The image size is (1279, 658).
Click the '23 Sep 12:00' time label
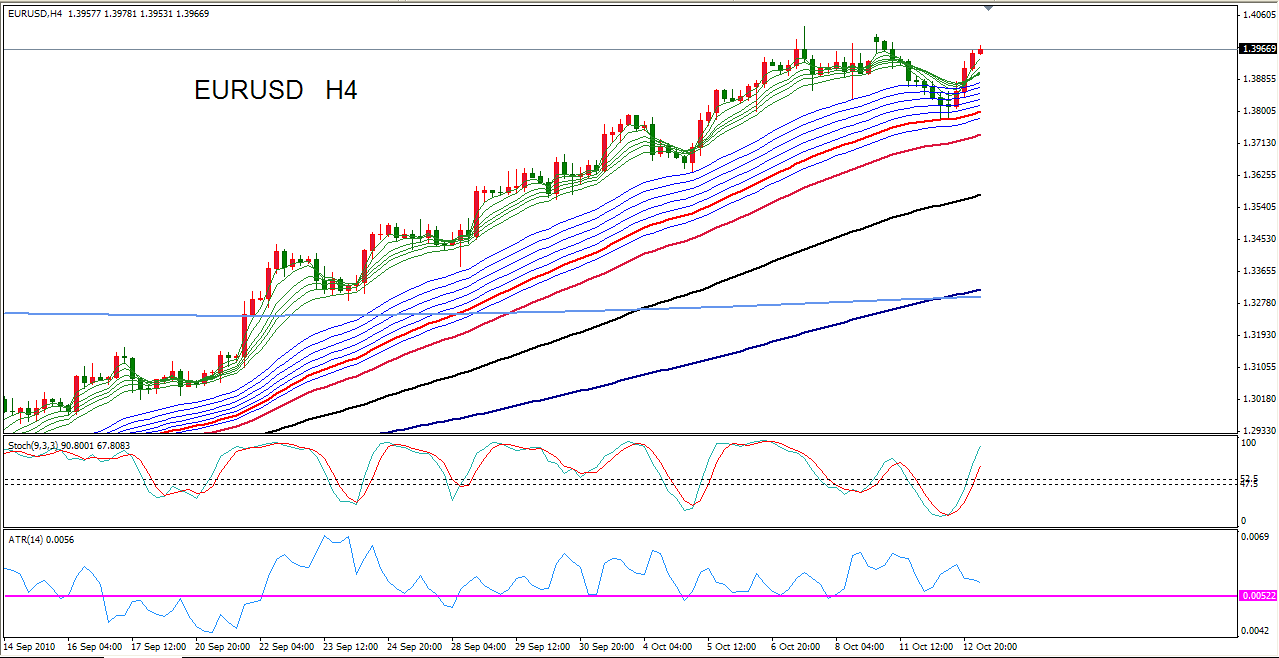(351, 647)
